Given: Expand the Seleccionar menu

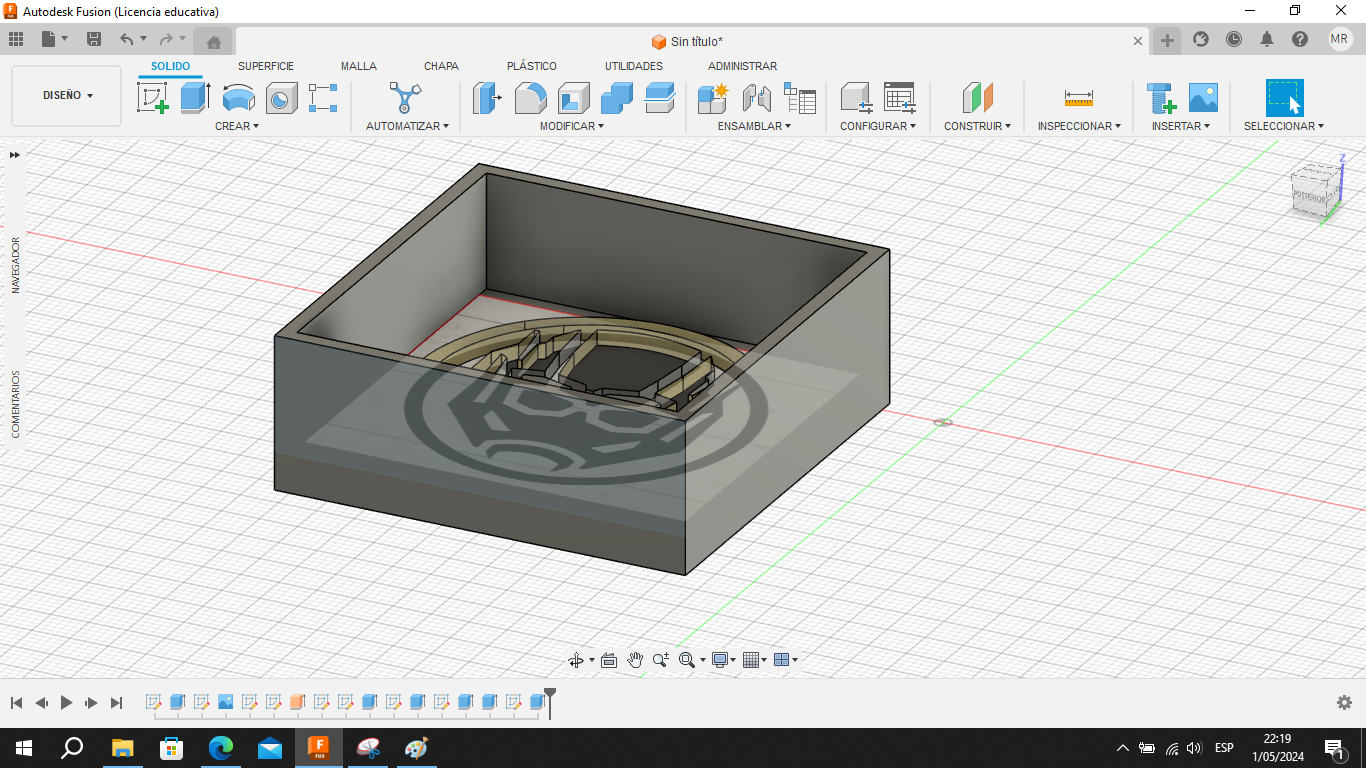Looking at the screenshot, I should click(1284, 126).
